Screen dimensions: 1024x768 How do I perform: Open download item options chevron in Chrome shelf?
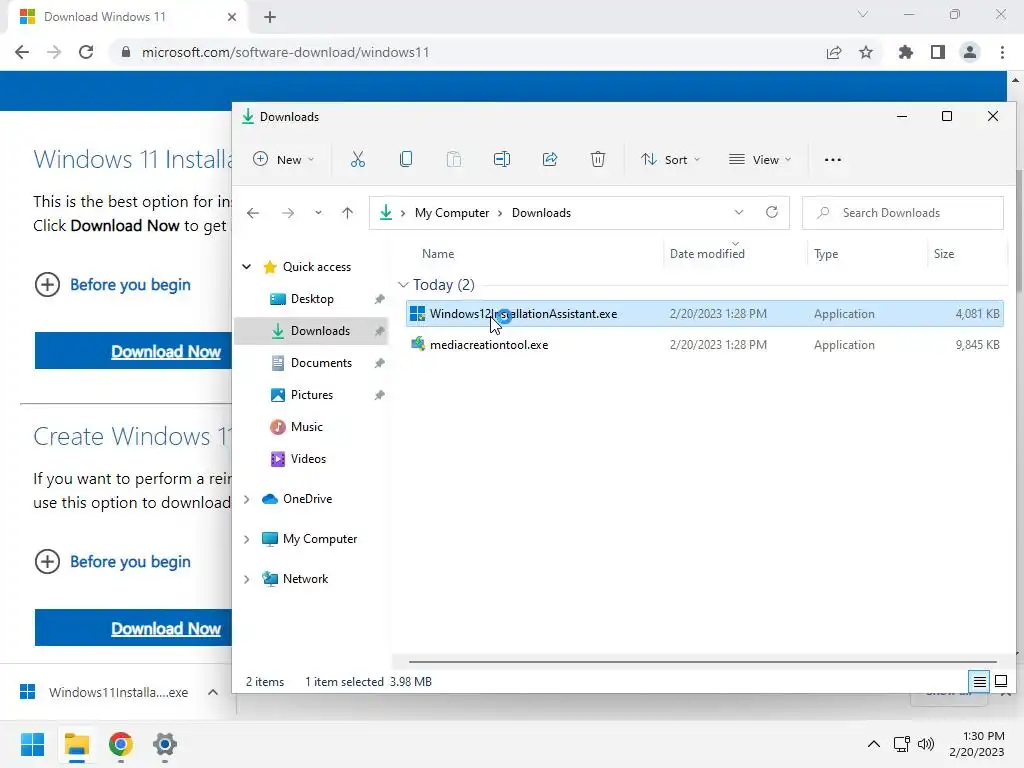coord(213,692)
